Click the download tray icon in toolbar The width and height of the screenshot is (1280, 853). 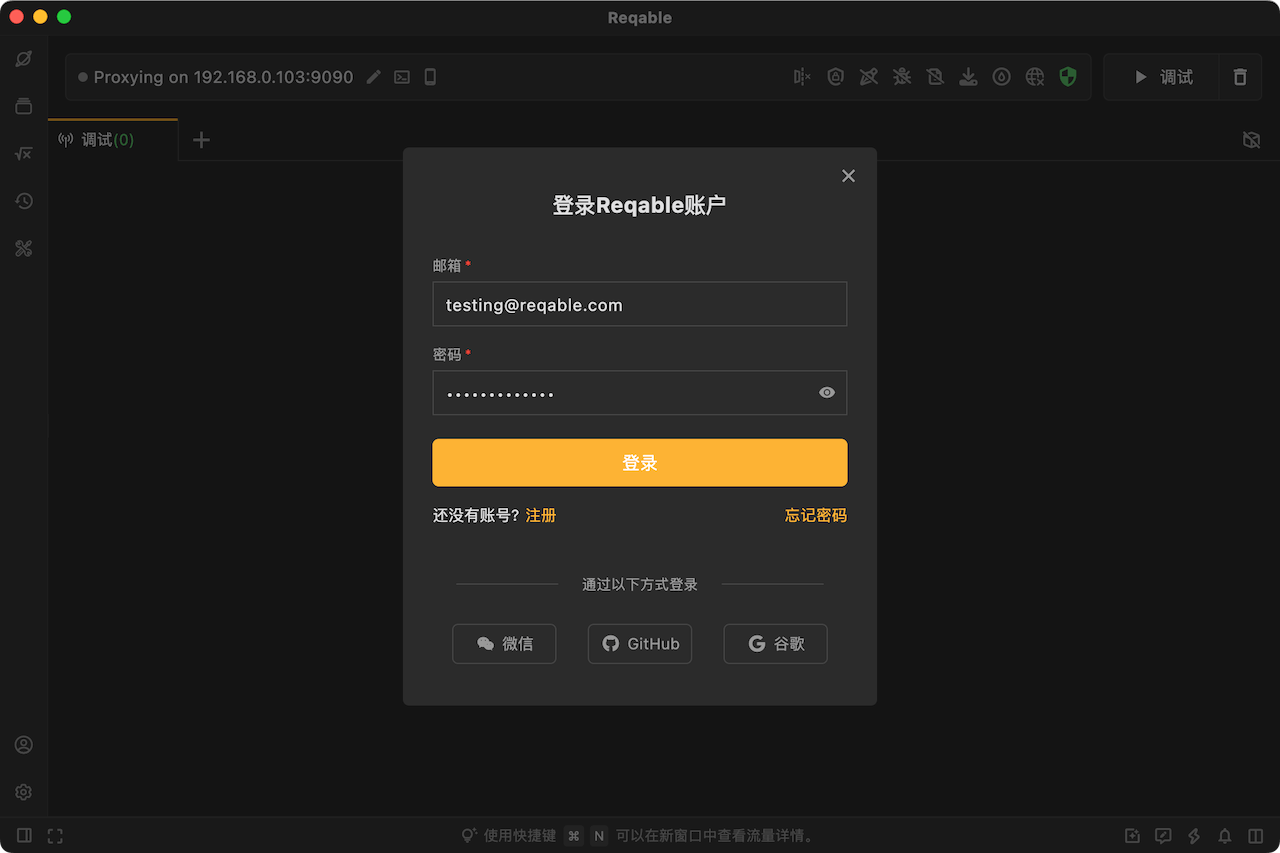pyautogui.click(x=968, y=77)
